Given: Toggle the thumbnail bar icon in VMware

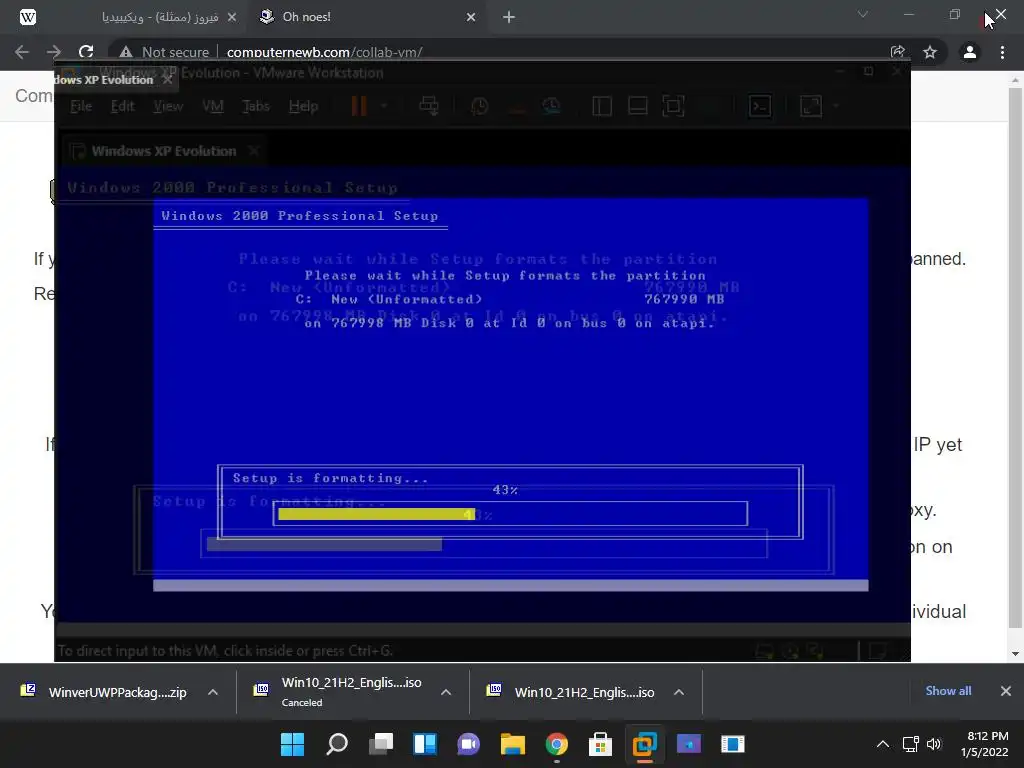Looking at the screenshot, I should 637,106.
